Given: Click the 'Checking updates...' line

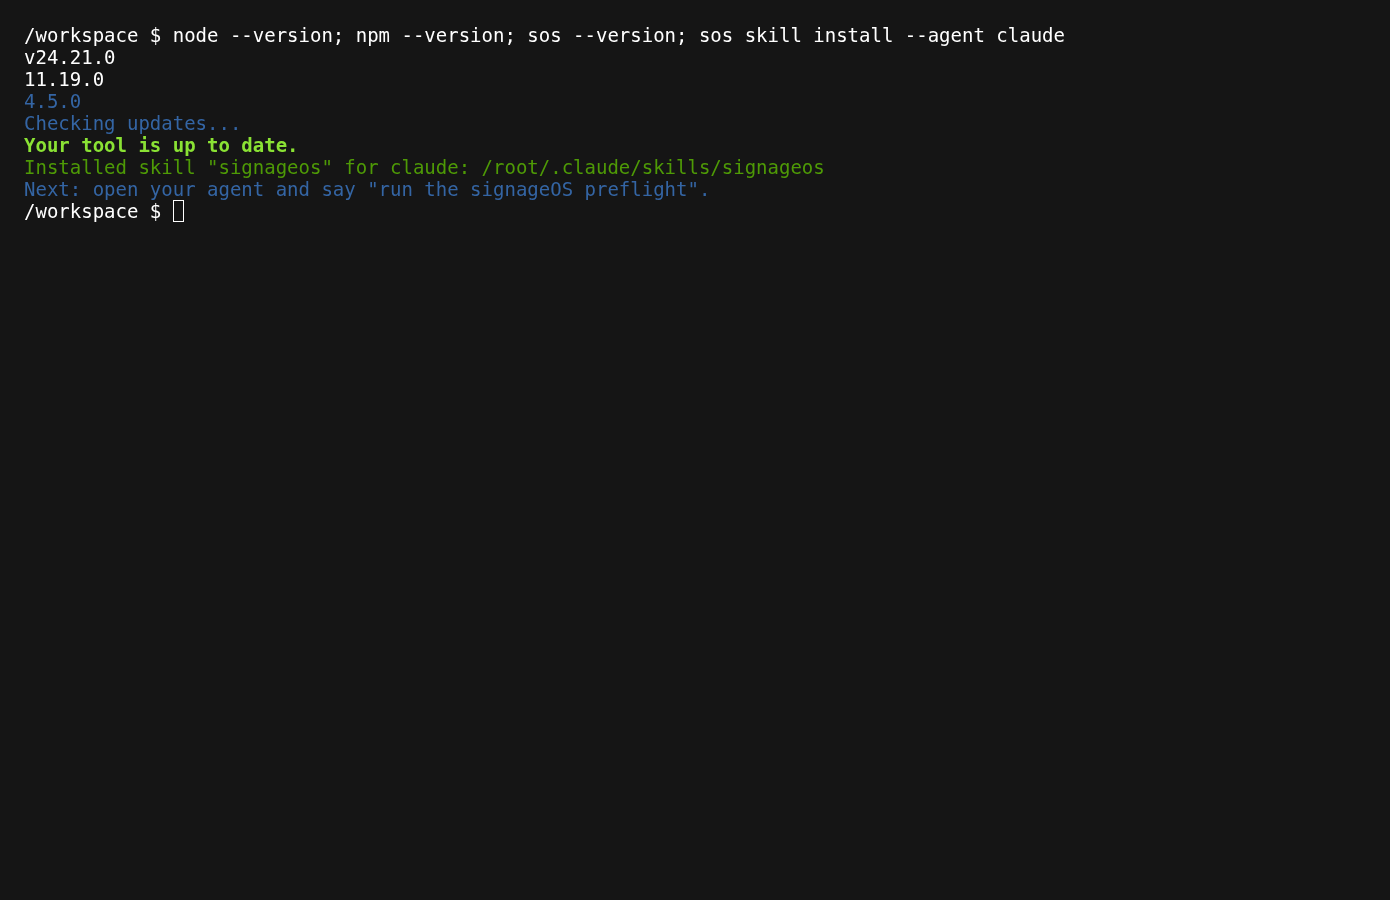Looking at the screenshot, I should pos(132,124).
